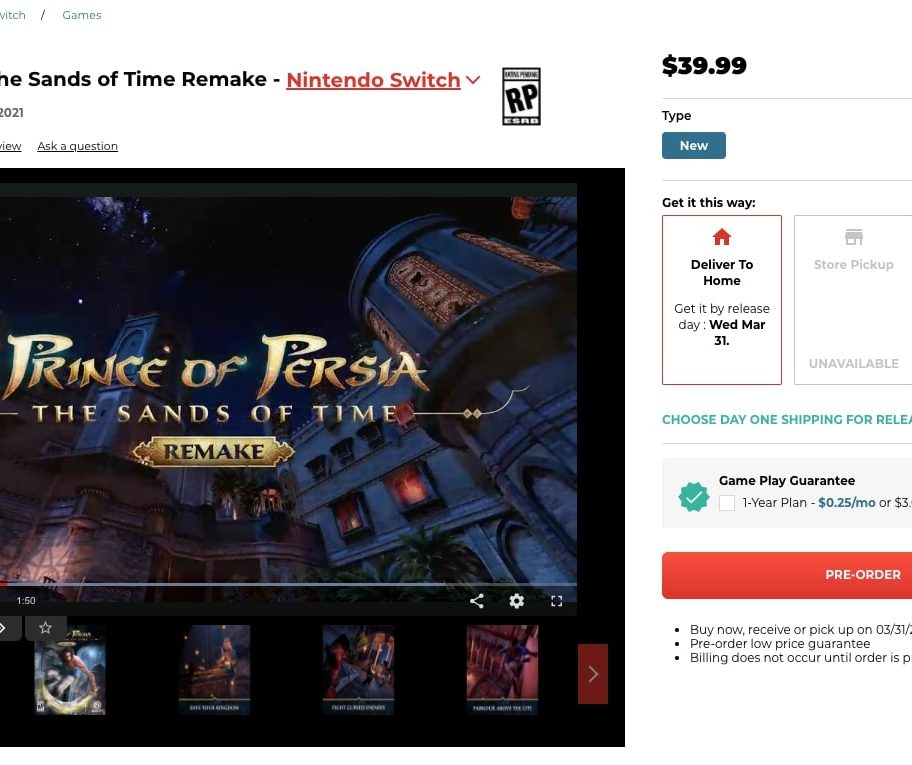912x765 pixels.
Task: Click the ESRB RP rating icon
Action: point(521,97)
